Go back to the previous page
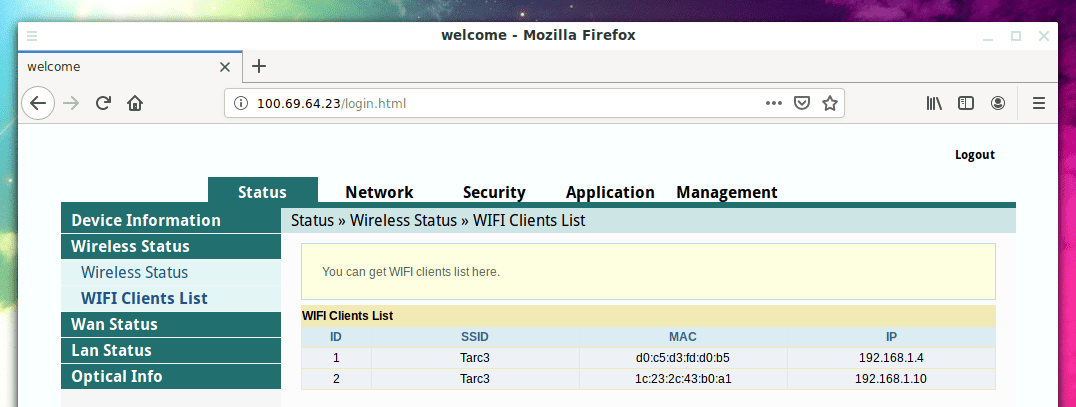 click(38, 103)
